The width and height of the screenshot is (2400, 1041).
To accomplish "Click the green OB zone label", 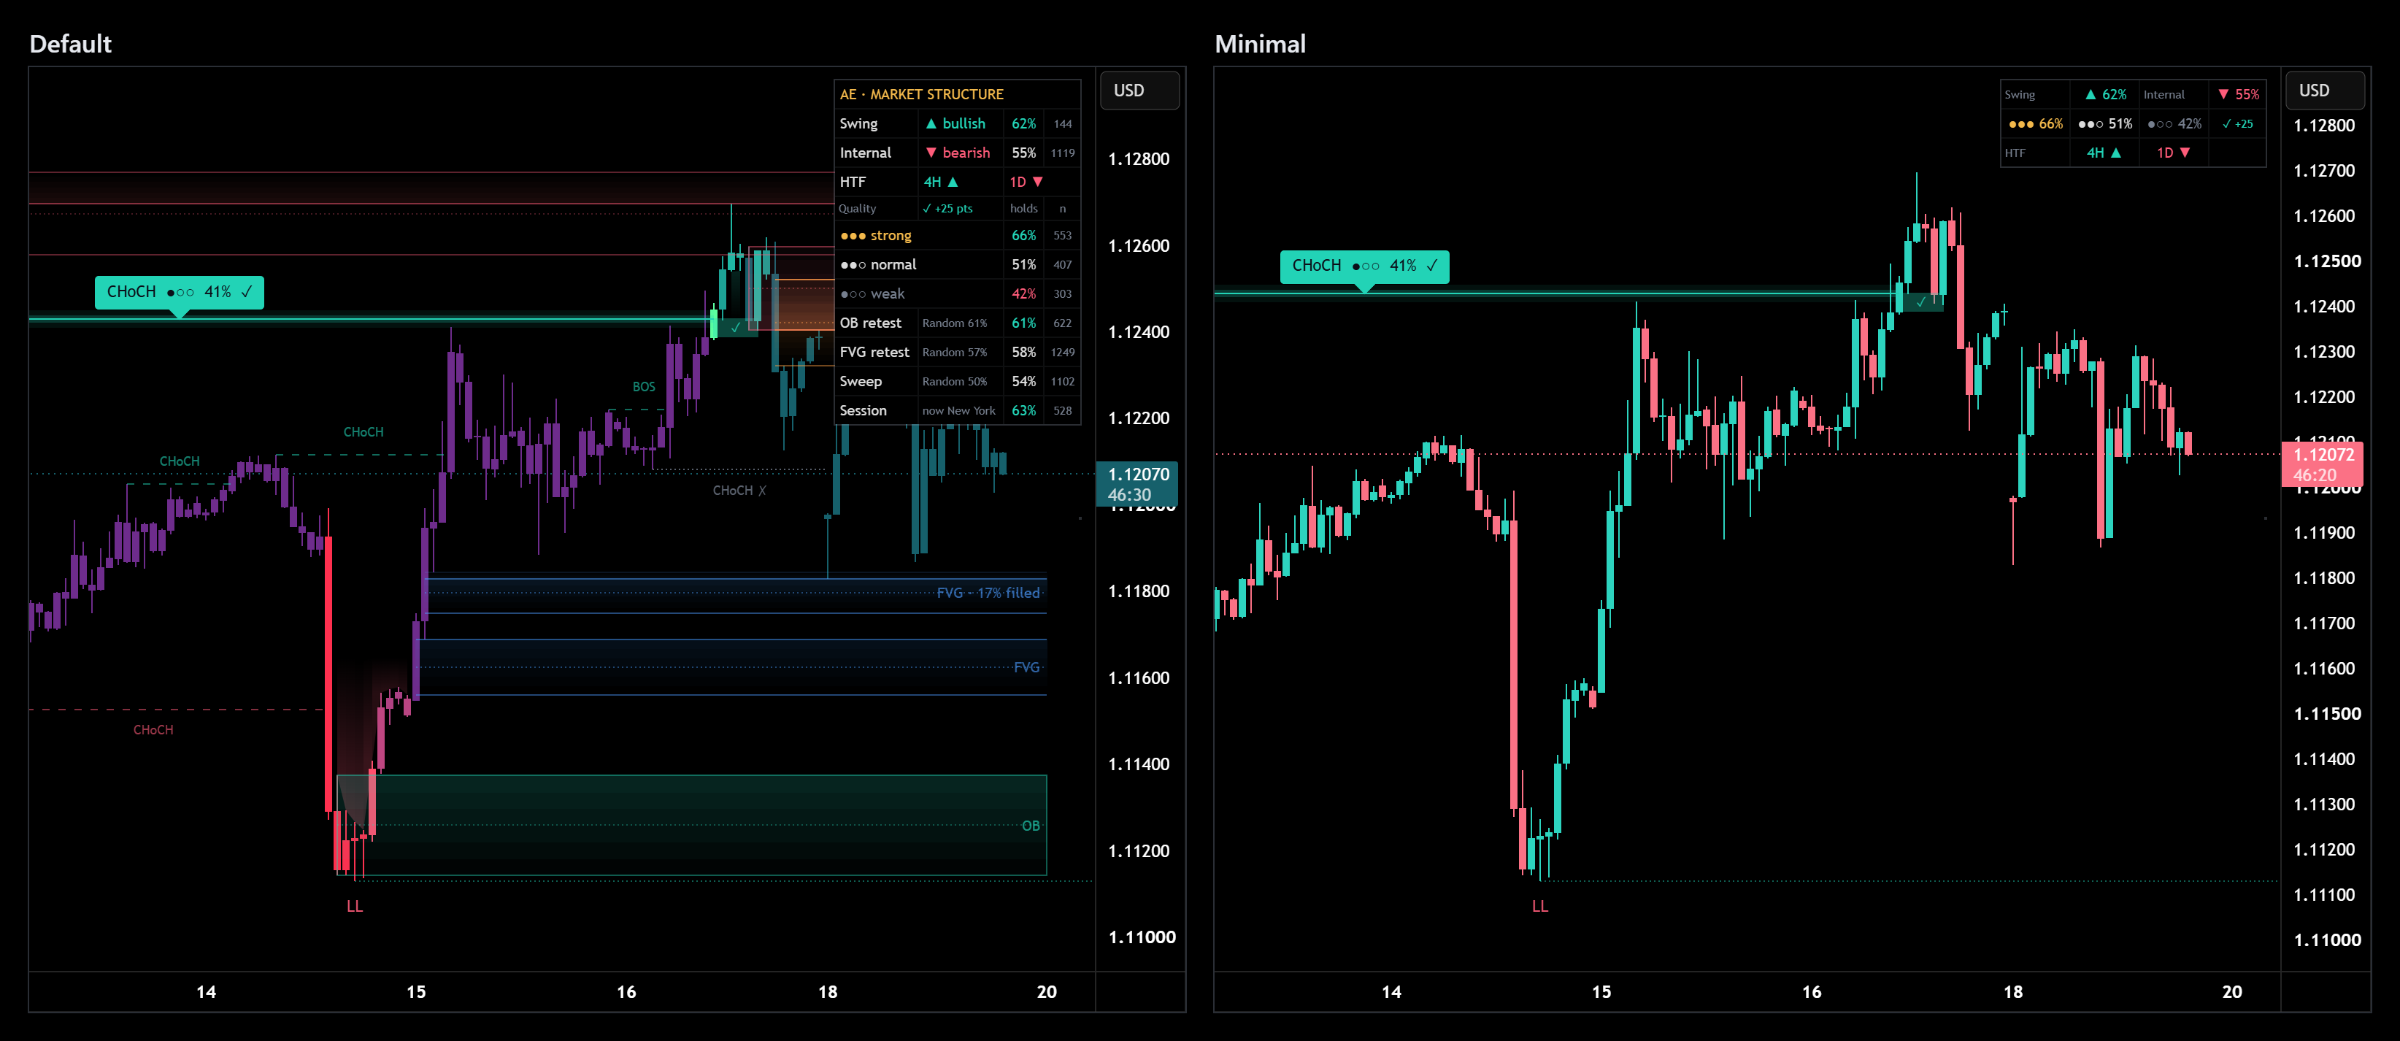I will [1031, 826].
